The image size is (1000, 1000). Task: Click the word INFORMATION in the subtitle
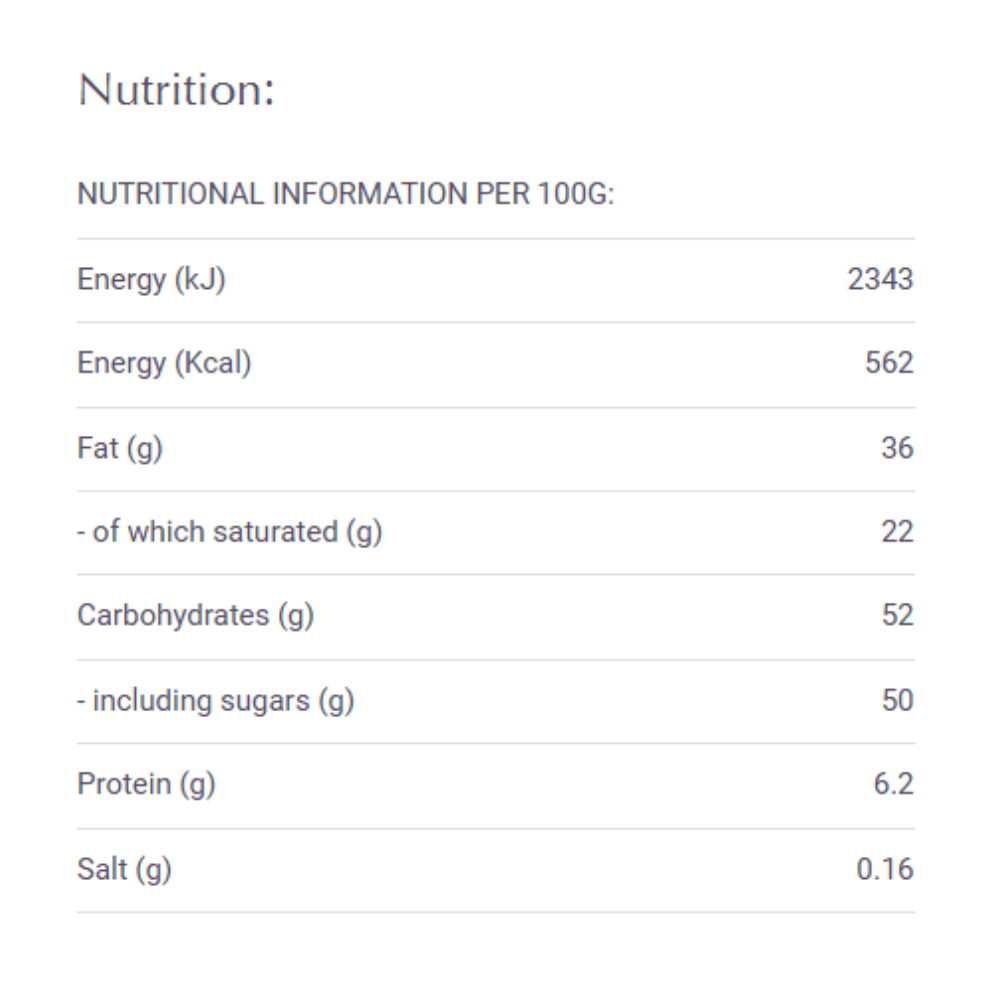[x=370, y=193]
